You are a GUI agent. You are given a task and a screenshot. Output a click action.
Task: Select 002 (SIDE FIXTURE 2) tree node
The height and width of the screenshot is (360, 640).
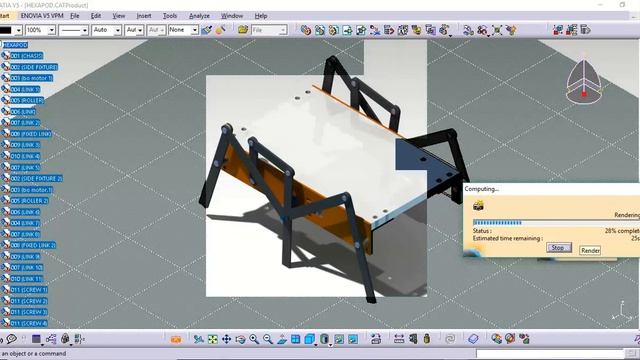[36, 178]
